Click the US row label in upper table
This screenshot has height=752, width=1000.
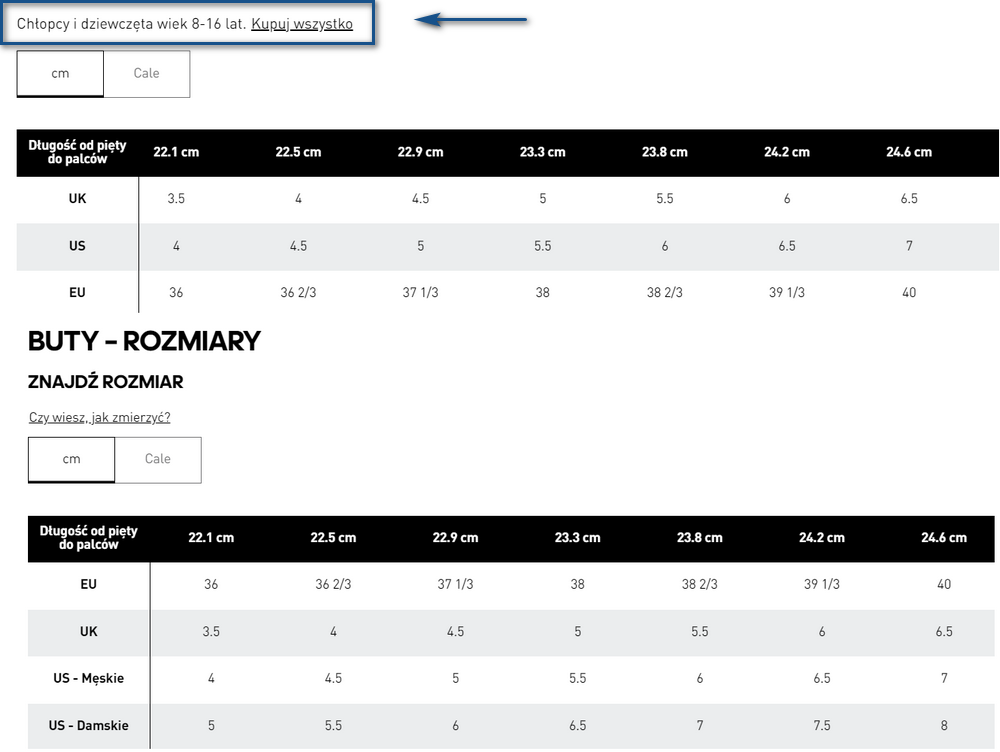[x=77, y=246]
